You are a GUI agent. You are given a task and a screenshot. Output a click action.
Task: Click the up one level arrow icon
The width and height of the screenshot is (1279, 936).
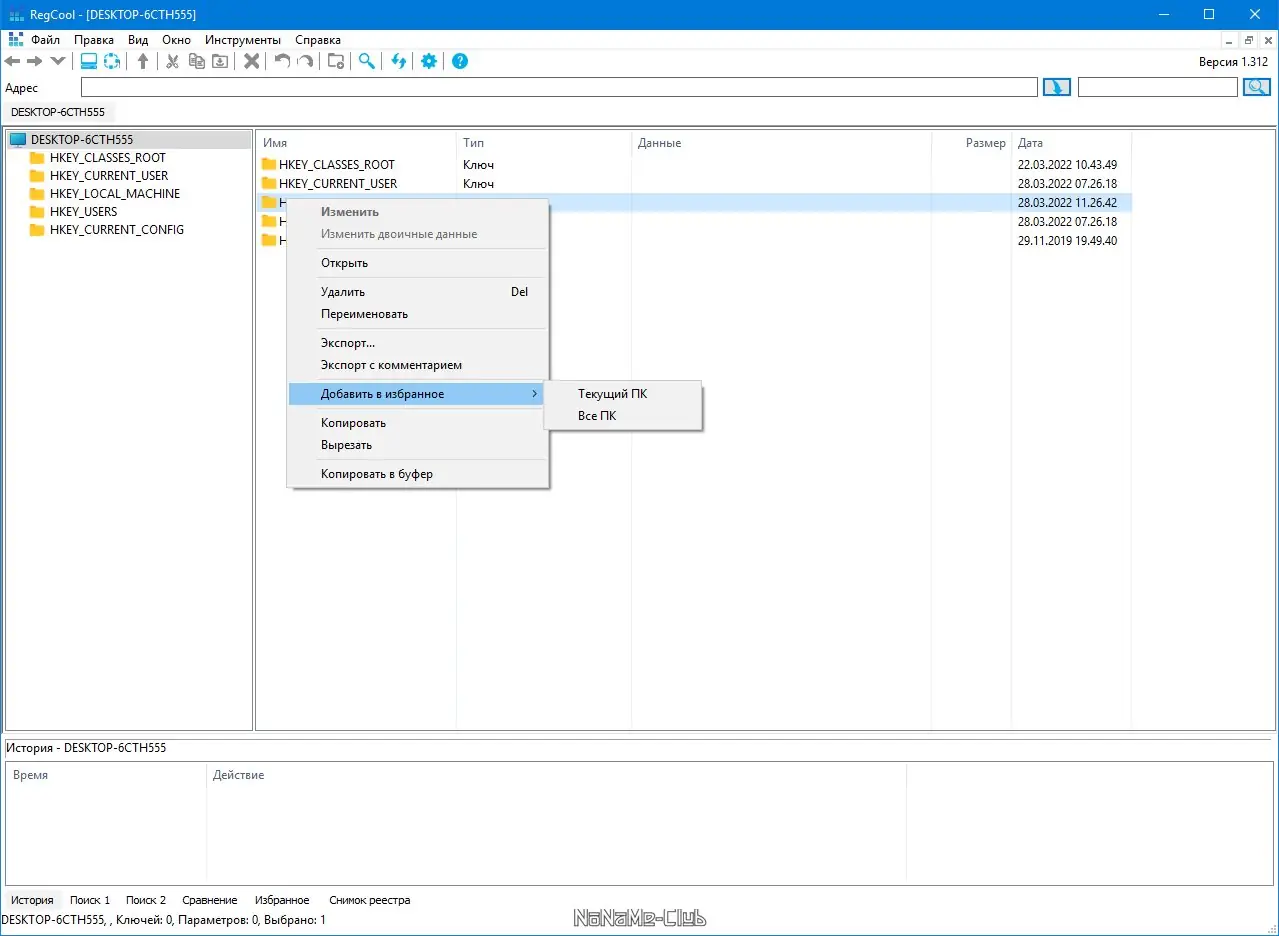click(x=143, y=61)
